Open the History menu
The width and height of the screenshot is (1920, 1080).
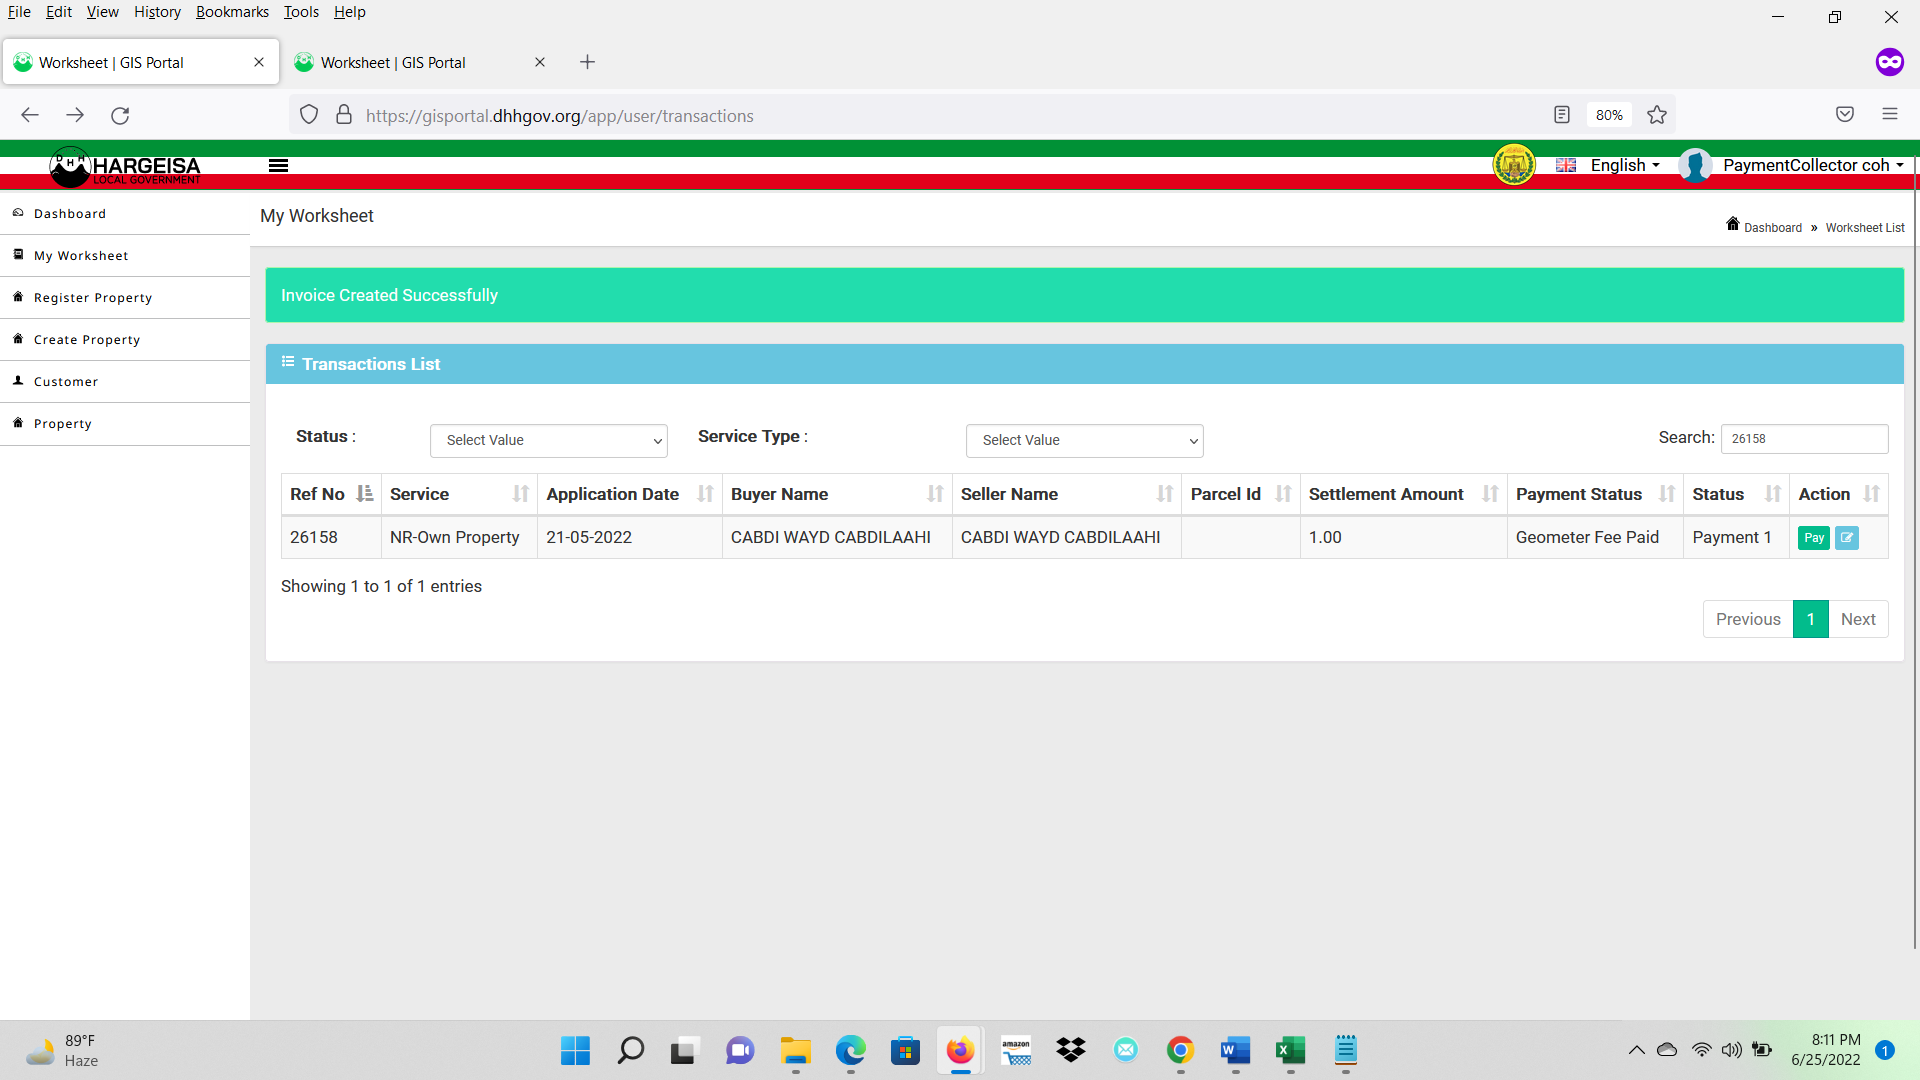coord(157,12)
